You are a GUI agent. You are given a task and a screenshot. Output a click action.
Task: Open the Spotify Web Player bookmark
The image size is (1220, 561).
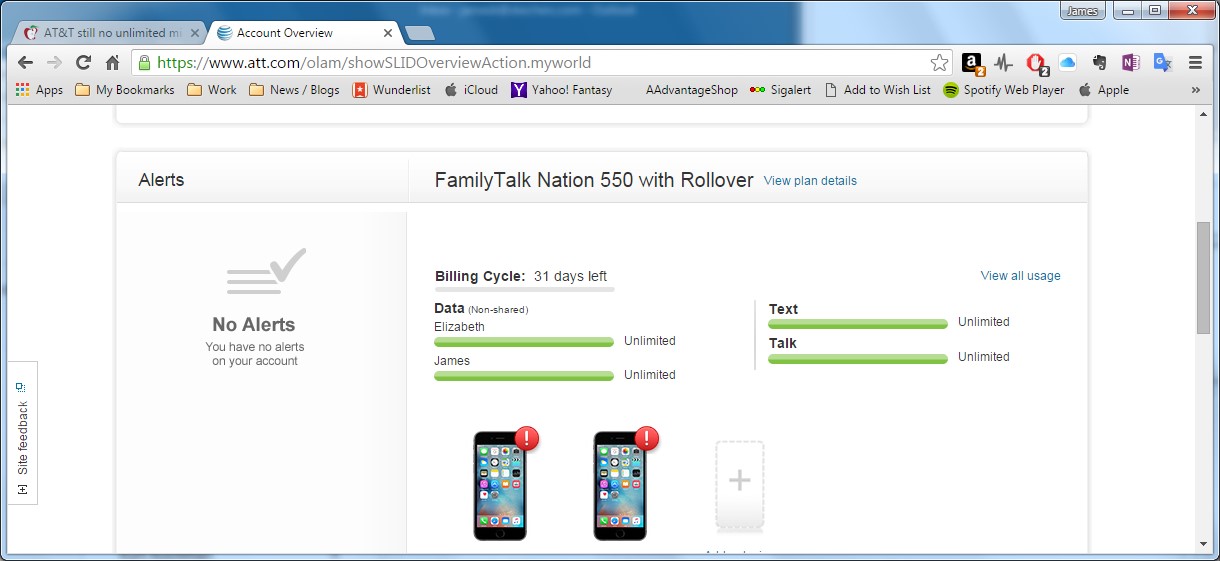[x=1004, y=89]
